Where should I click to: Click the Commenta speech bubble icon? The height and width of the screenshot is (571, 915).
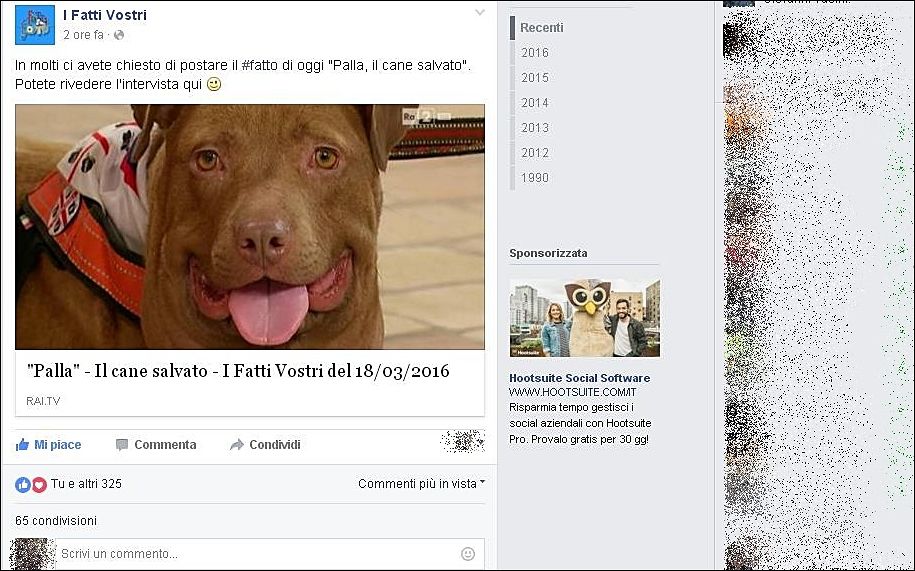click(x=122, y=445)
